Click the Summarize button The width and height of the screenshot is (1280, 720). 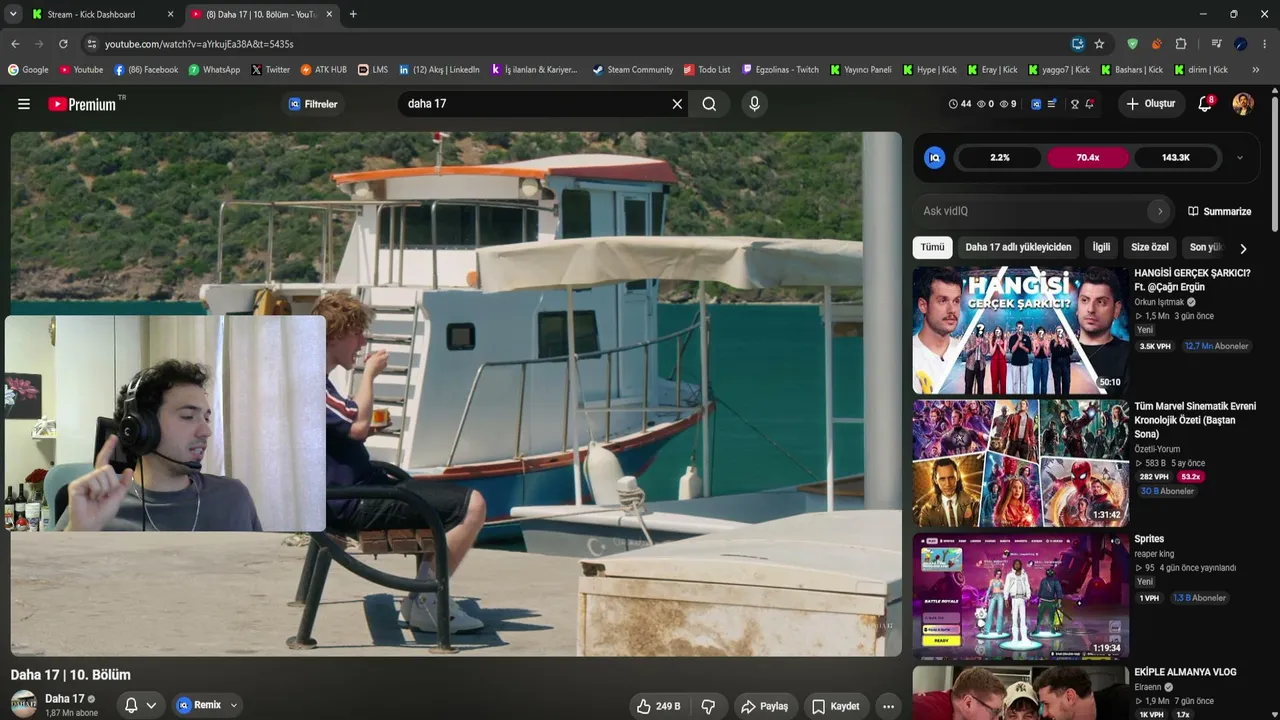pos(1219,211)
